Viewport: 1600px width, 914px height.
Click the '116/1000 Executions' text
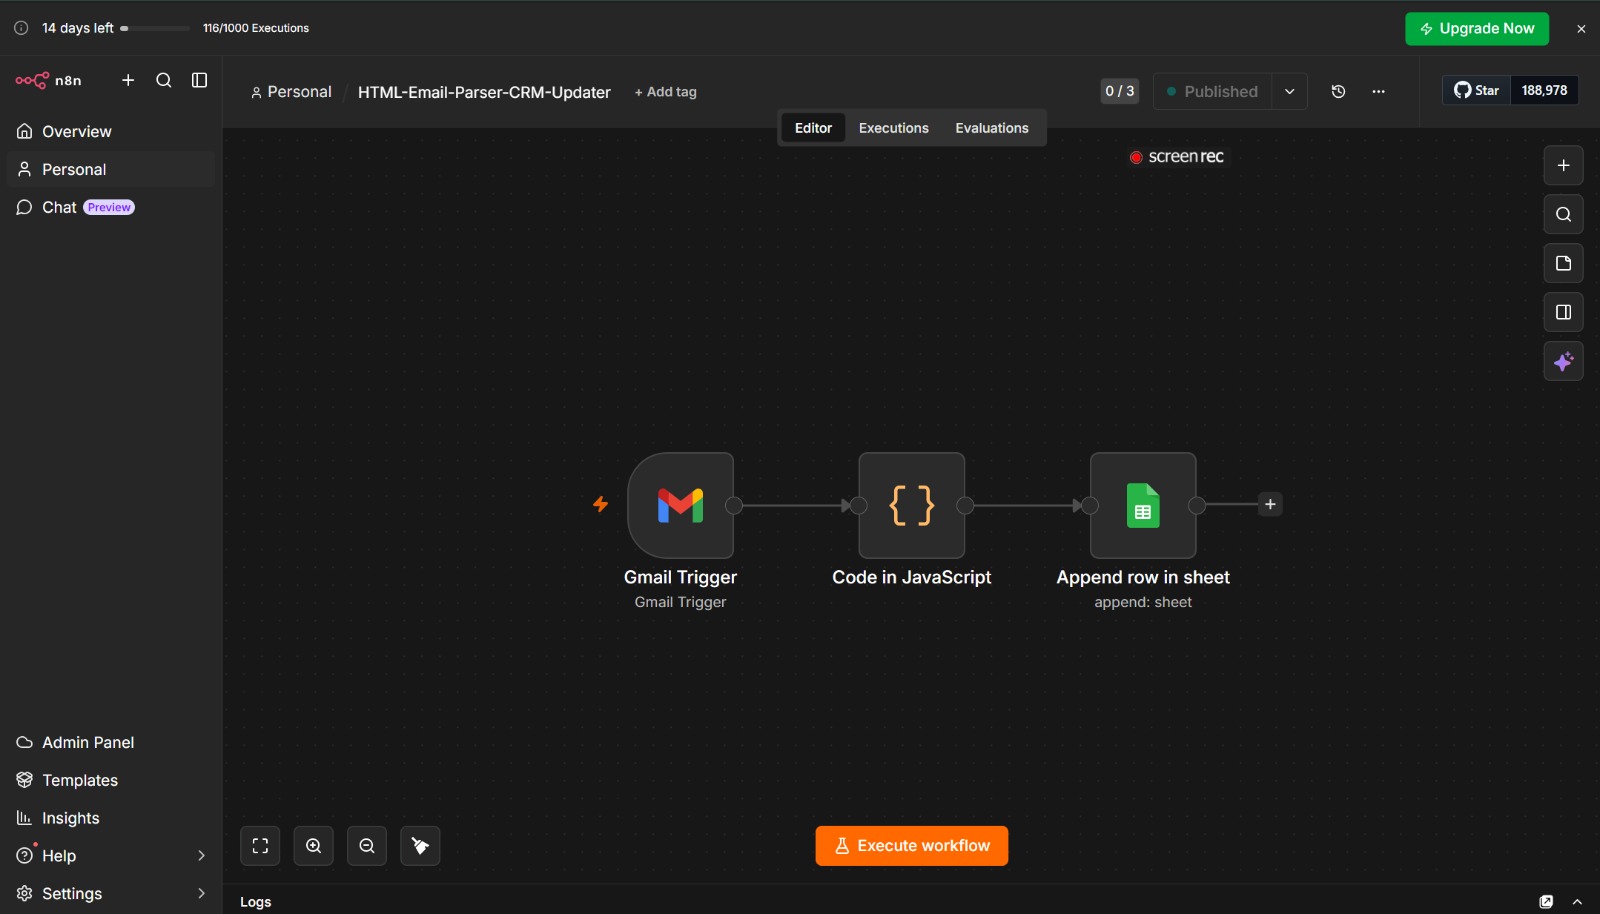coord(256,28)
